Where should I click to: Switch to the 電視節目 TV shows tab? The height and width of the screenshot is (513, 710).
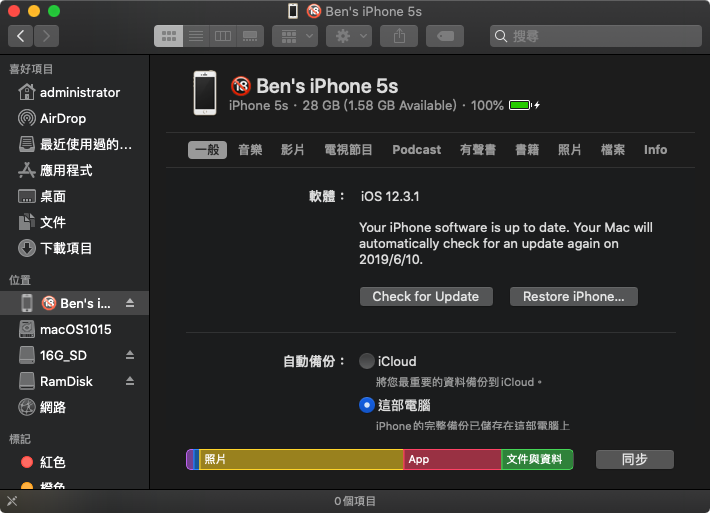click(348, 149)
